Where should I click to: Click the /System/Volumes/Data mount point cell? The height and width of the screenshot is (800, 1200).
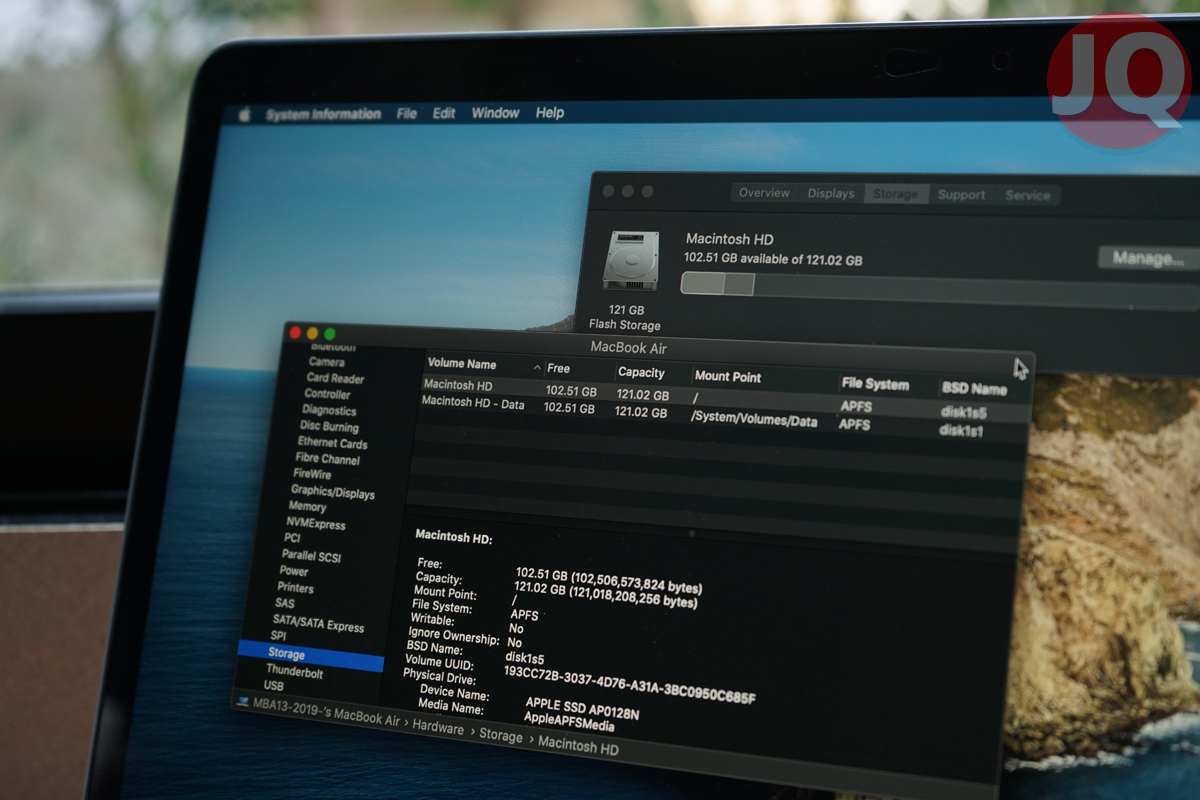pyautogui.click(x=754, y=420)
